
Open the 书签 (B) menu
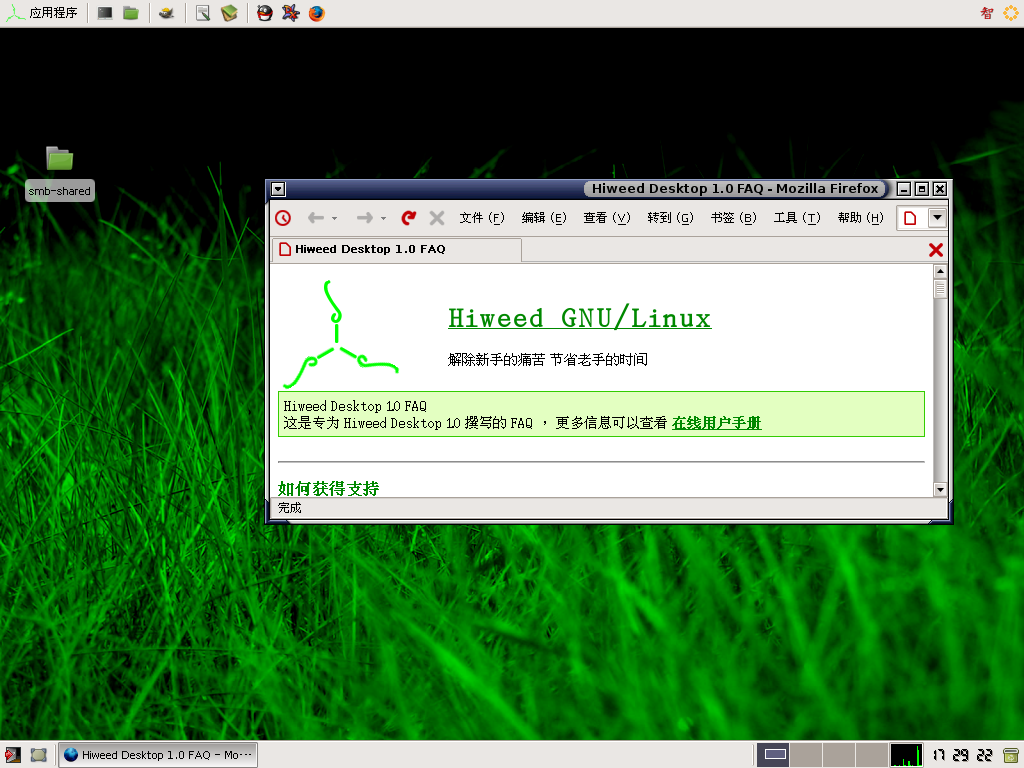pyautogui.click(x=733, y=218)
